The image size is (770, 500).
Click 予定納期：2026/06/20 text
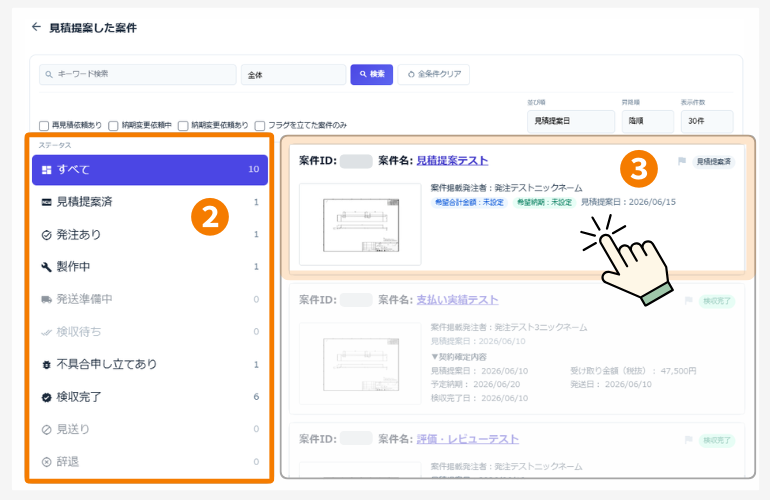pyautogui.click(x=475, y=384)
